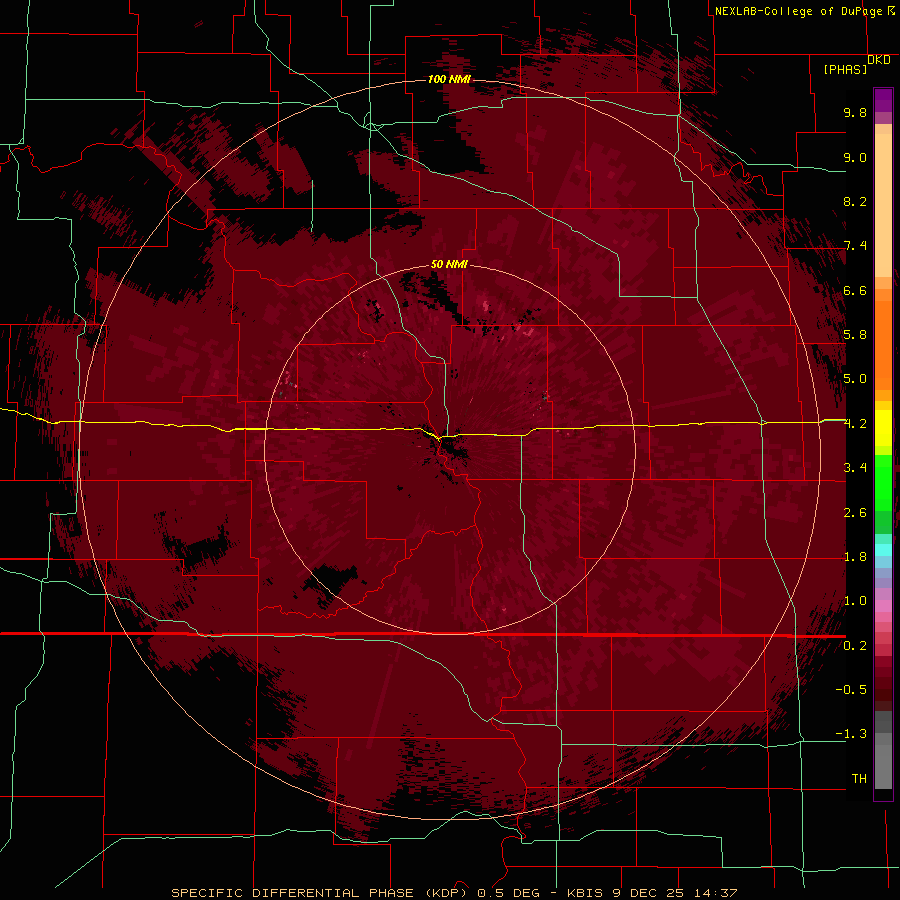Click the radar site center on the map
900x900 pixels.
(449, 449)
